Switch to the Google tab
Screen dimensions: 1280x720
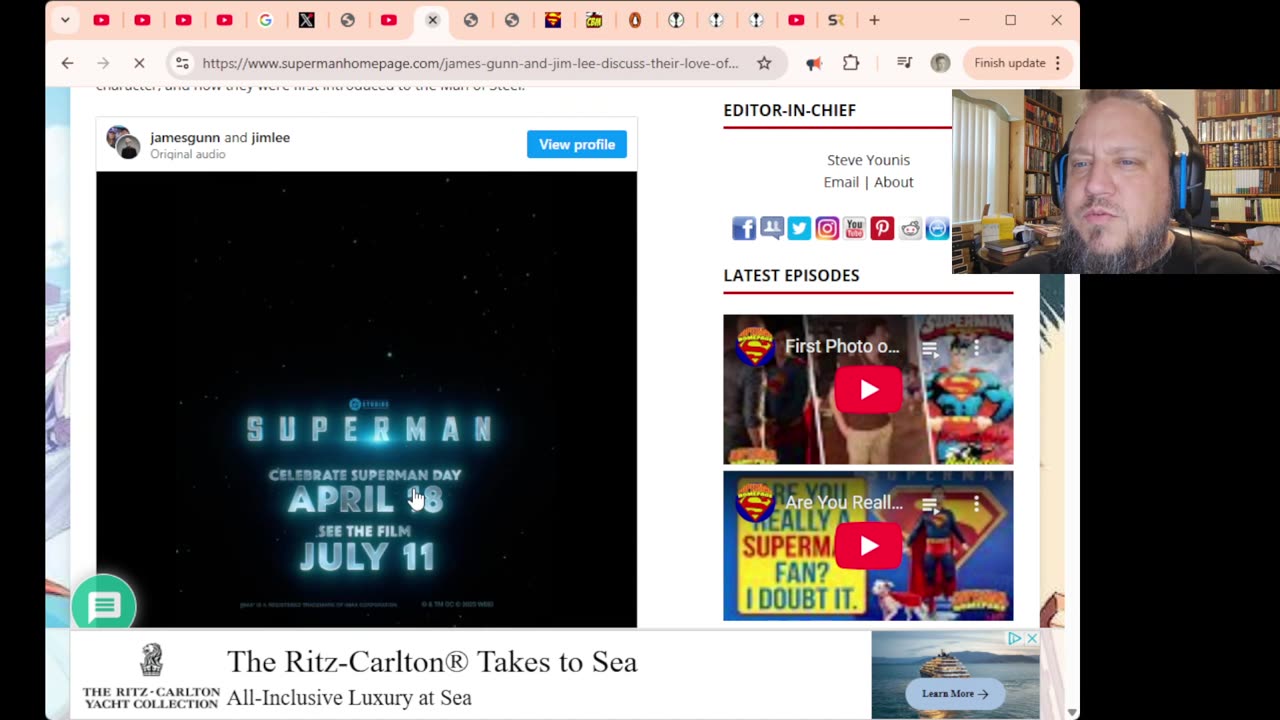point(265,20)
